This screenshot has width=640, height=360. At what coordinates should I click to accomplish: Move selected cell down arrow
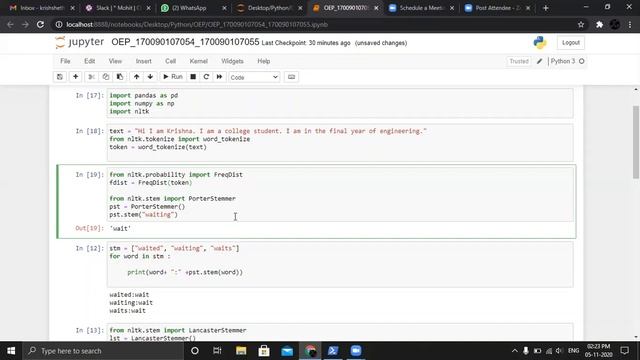150,77
